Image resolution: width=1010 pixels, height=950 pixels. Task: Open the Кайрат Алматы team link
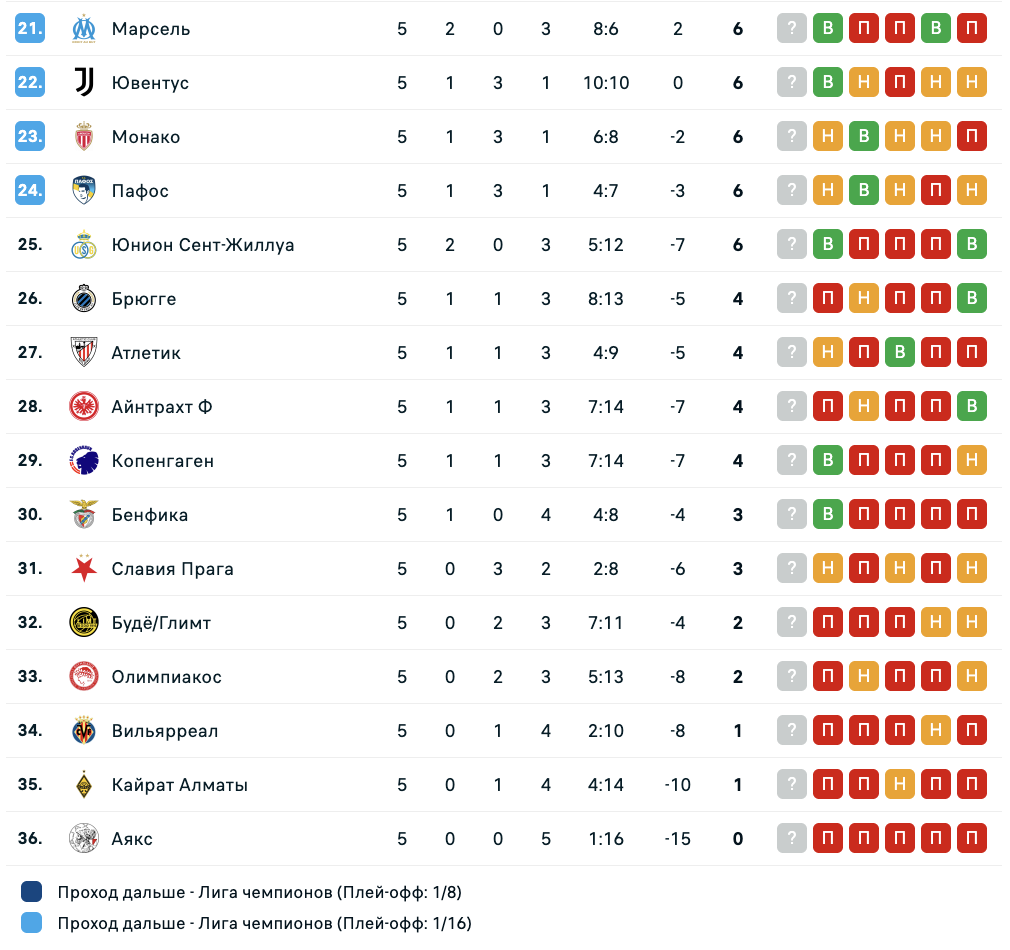coord(180,785)
